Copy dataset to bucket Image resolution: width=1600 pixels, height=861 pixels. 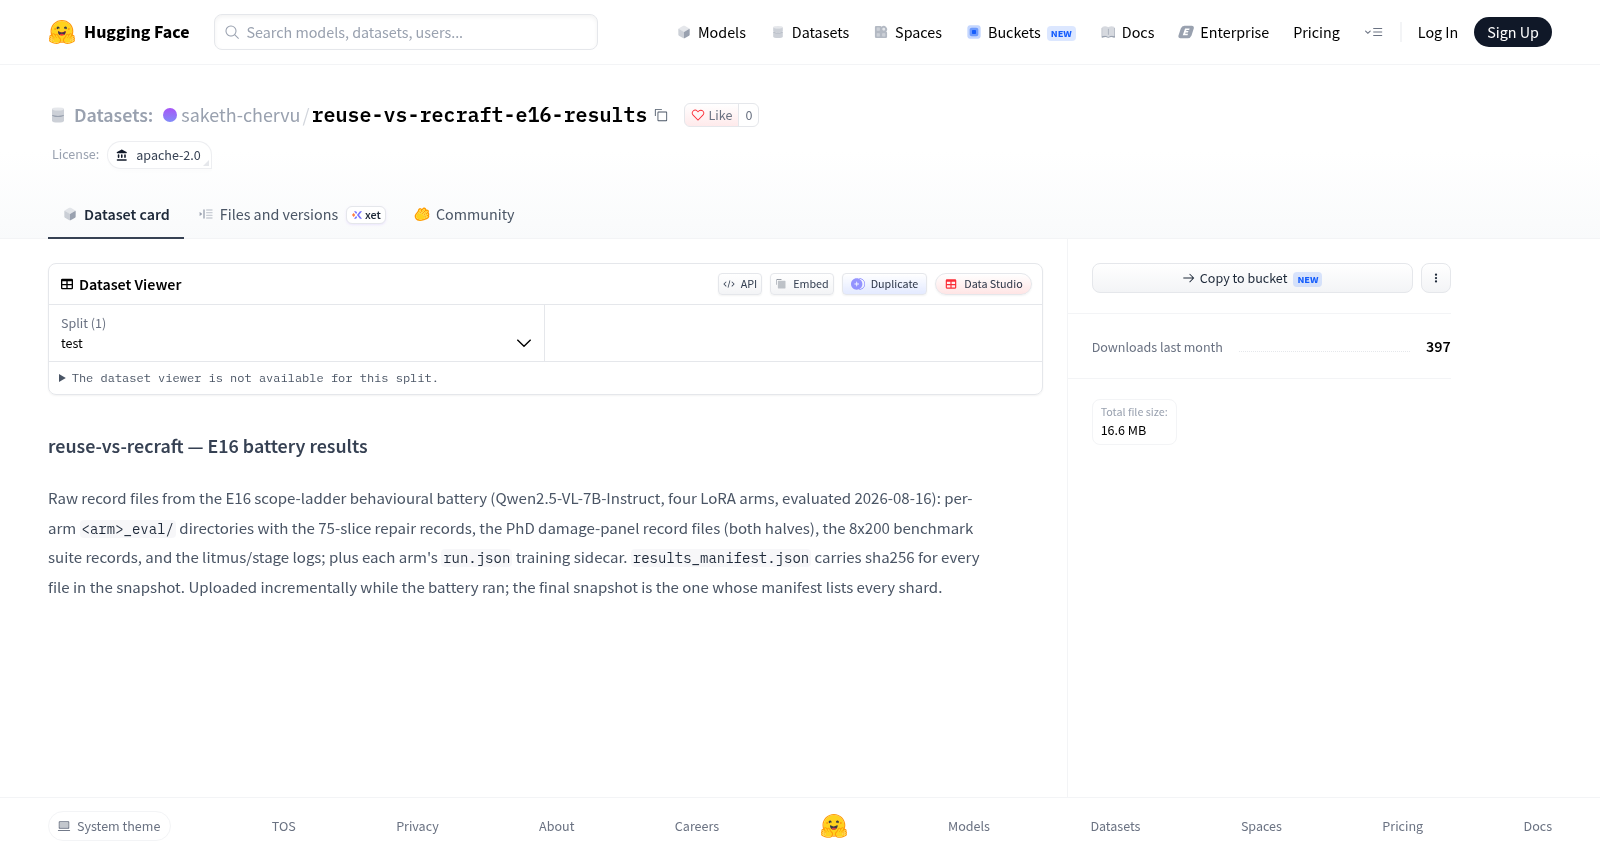1252,278
